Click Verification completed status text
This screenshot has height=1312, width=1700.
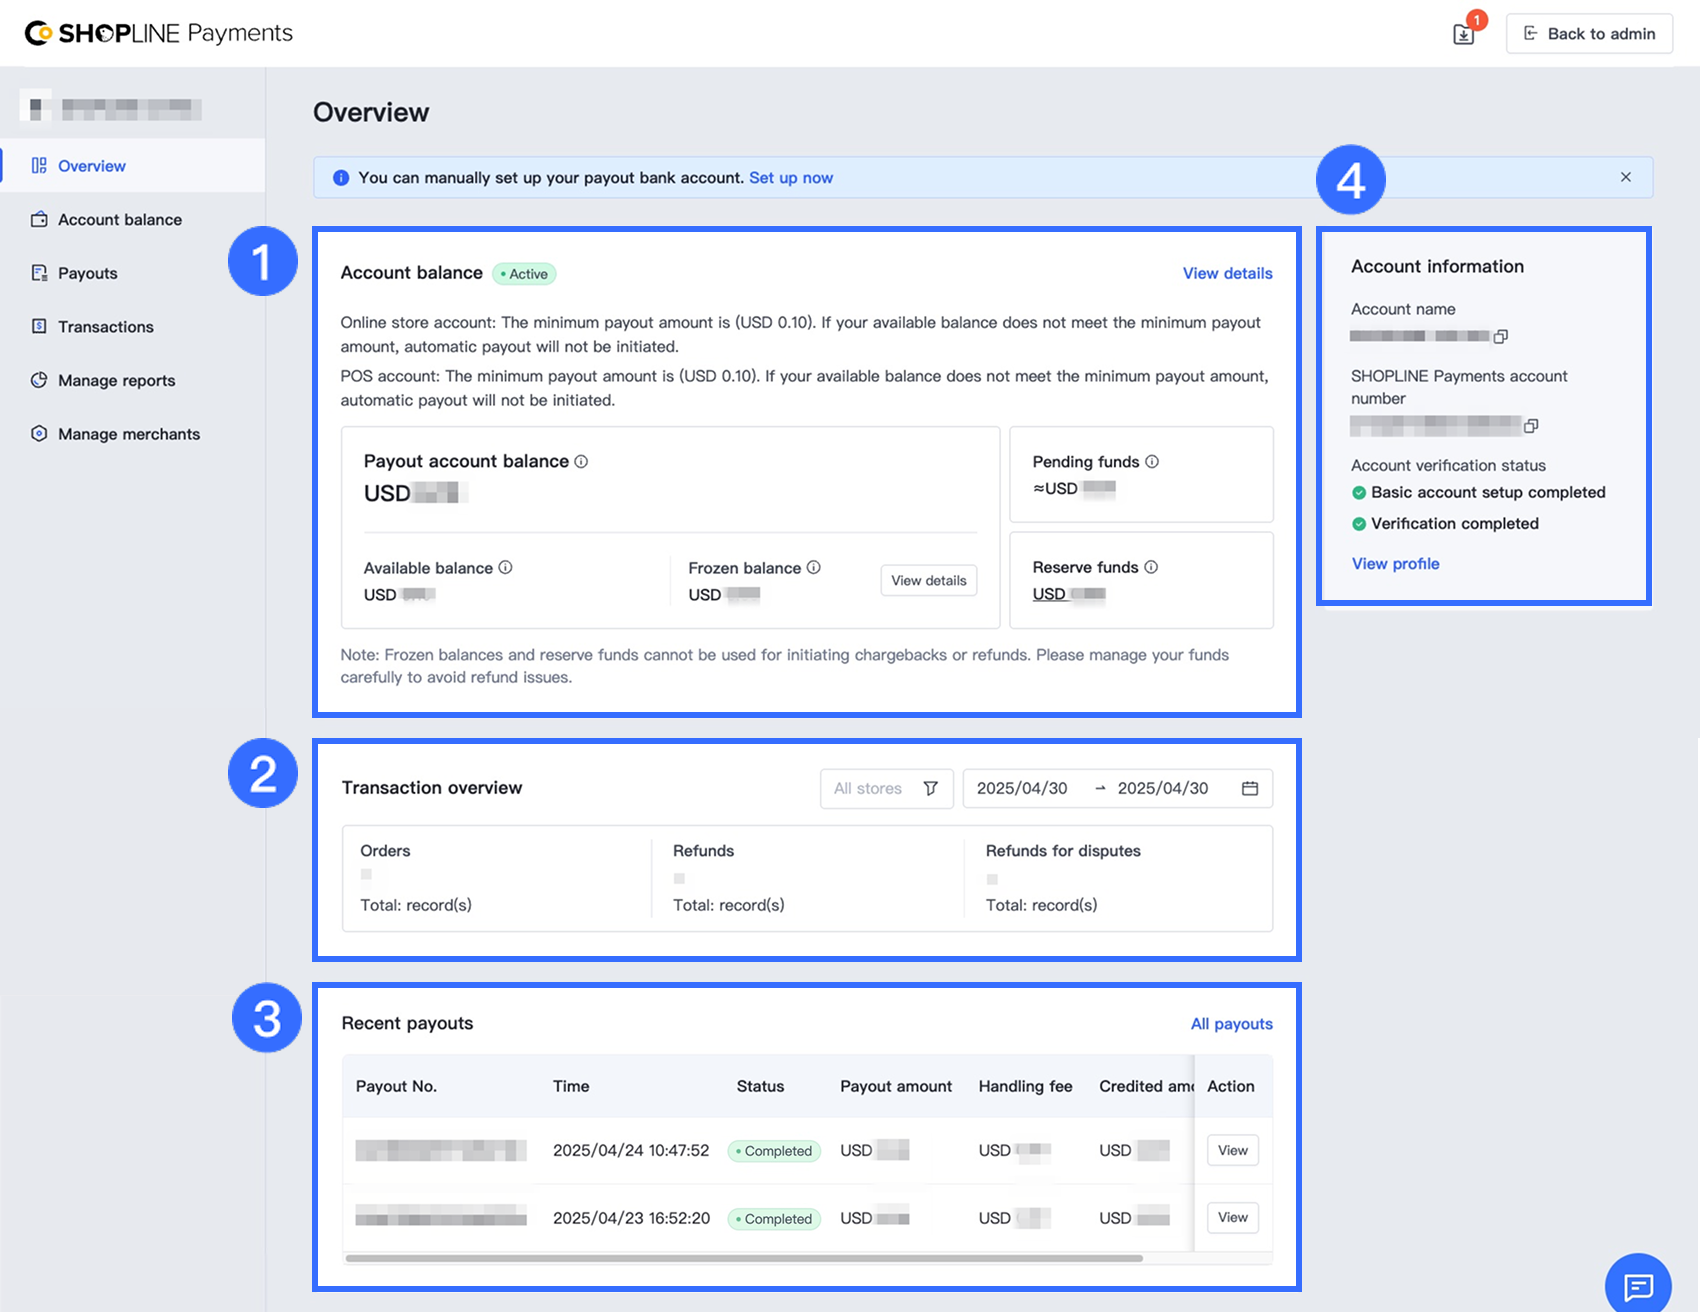tap(1455, 523)
